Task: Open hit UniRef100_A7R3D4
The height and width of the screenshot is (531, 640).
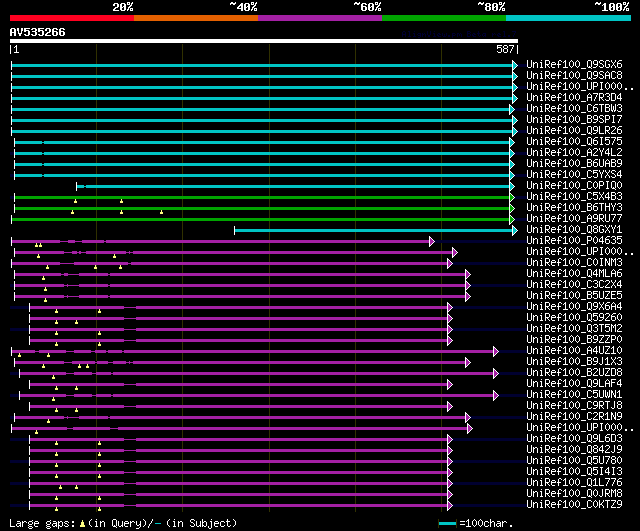Action: 574,98
